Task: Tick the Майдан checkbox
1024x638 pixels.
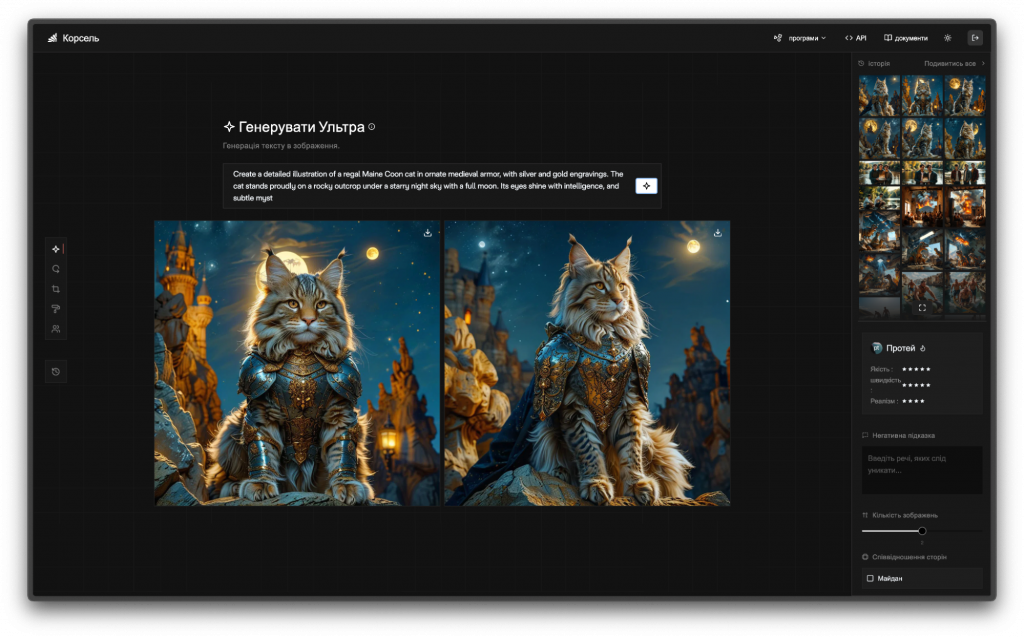Action: point(870,579)
